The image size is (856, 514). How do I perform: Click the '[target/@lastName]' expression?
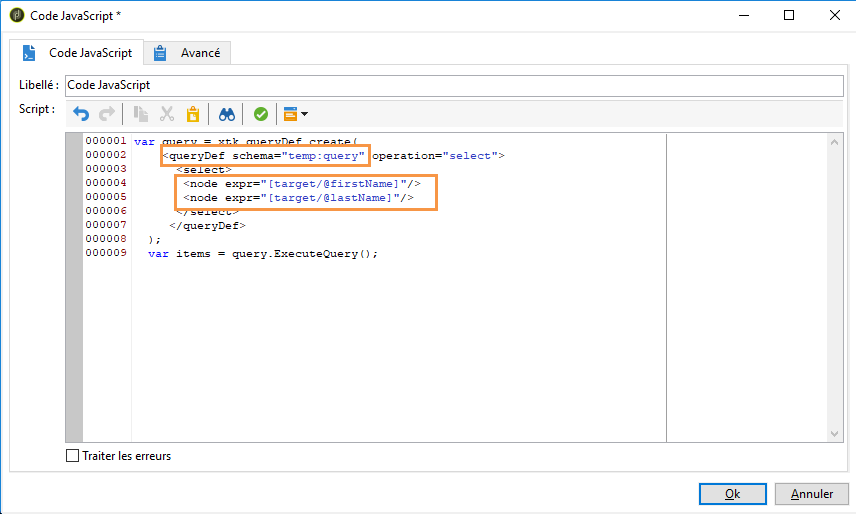(330, 198)
